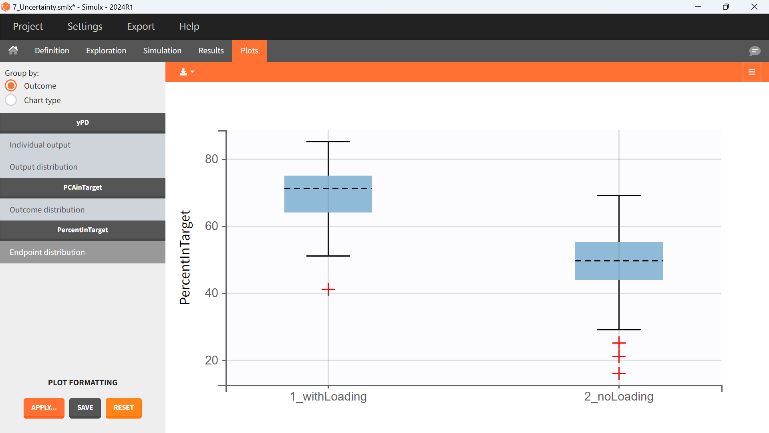Click the export plot download icon
Viewport: 769px width, 433px height.
[185, 72]
